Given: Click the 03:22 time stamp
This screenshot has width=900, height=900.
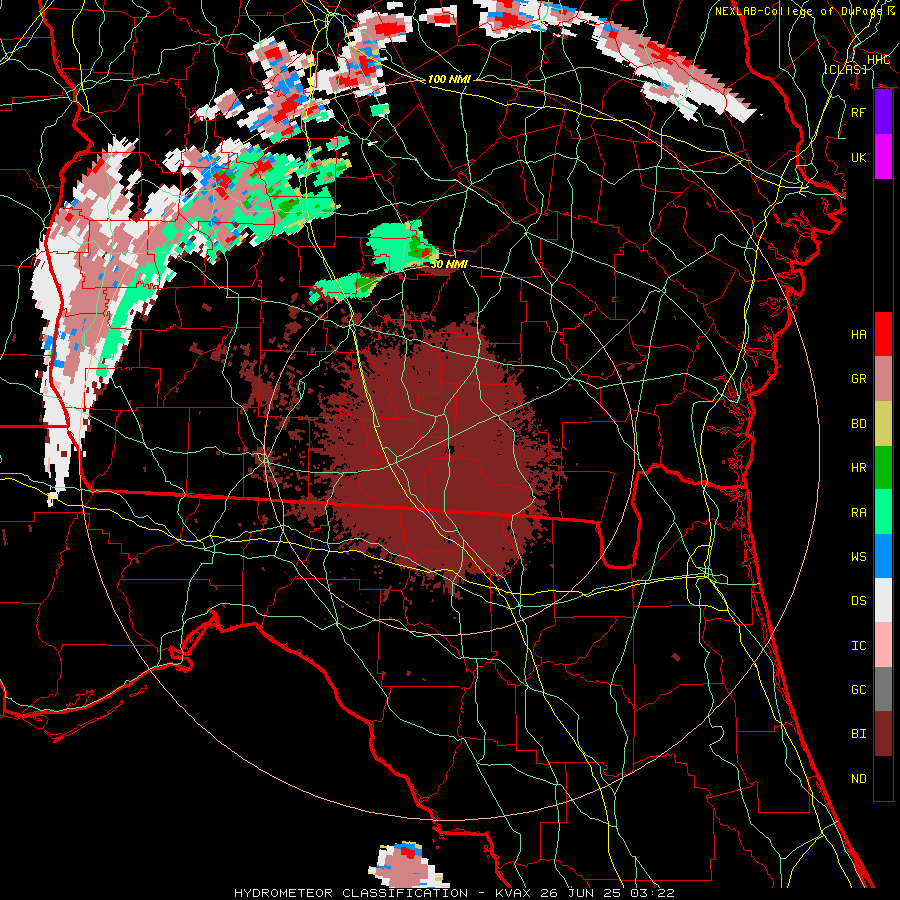Looking at the screenshot, I should [651, 893].
